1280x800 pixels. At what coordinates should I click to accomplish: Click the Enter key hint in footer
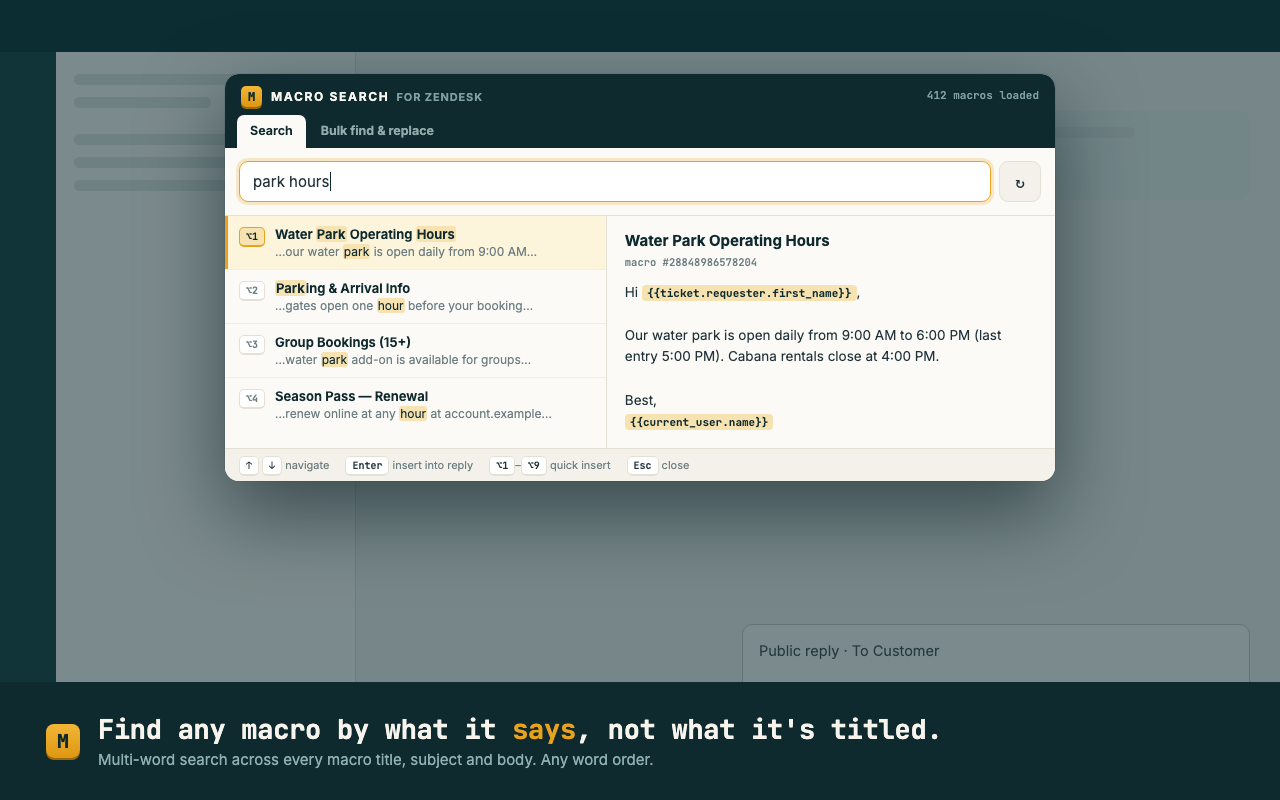tap(367, 466)
